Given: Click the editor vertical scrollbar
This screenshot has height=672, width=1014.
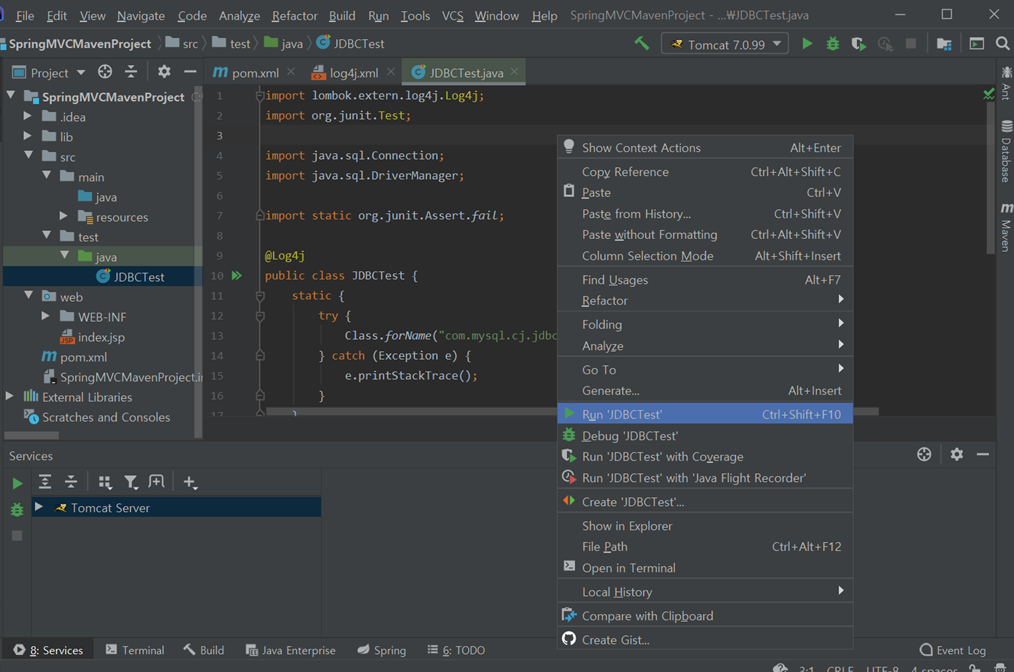Looking at the screenshot, I should [990, 178].
